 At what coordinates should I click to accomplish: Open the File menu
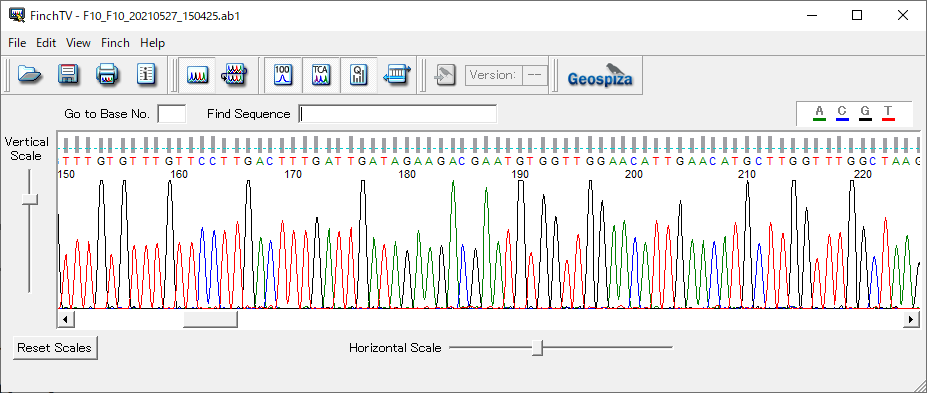(17, 43)
